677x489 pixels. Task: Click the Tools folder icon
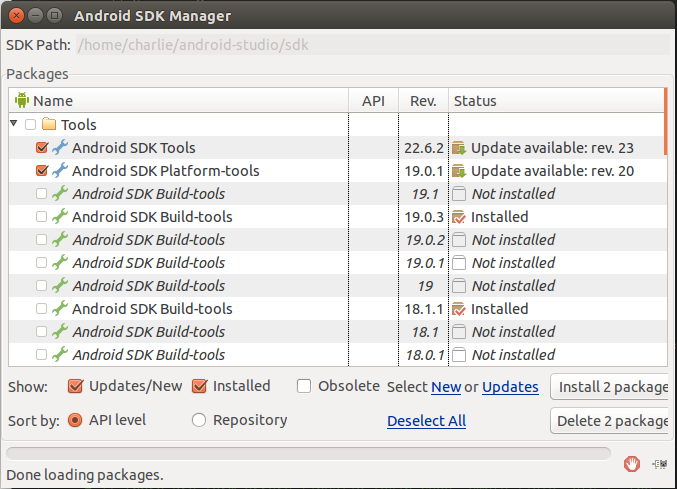49,125
